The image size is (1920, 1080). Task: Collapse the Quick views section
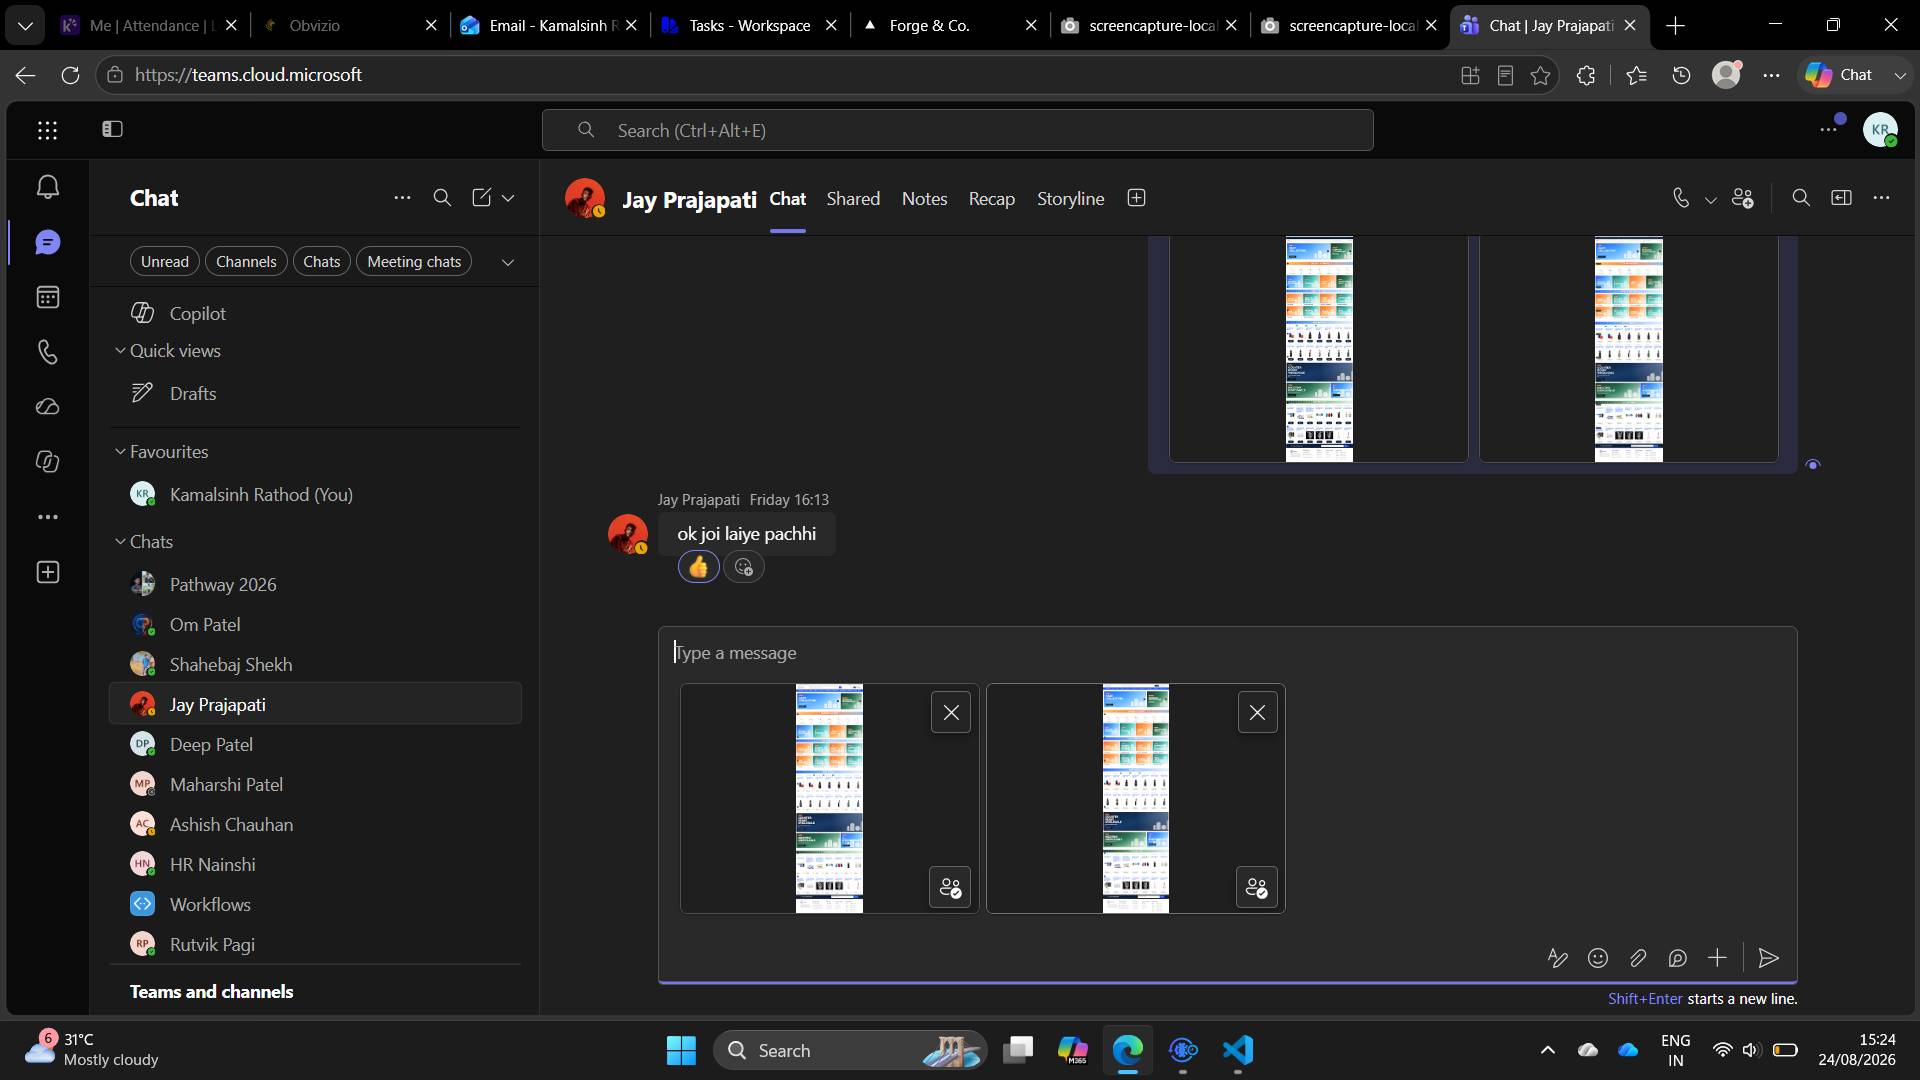click(120, 350)
